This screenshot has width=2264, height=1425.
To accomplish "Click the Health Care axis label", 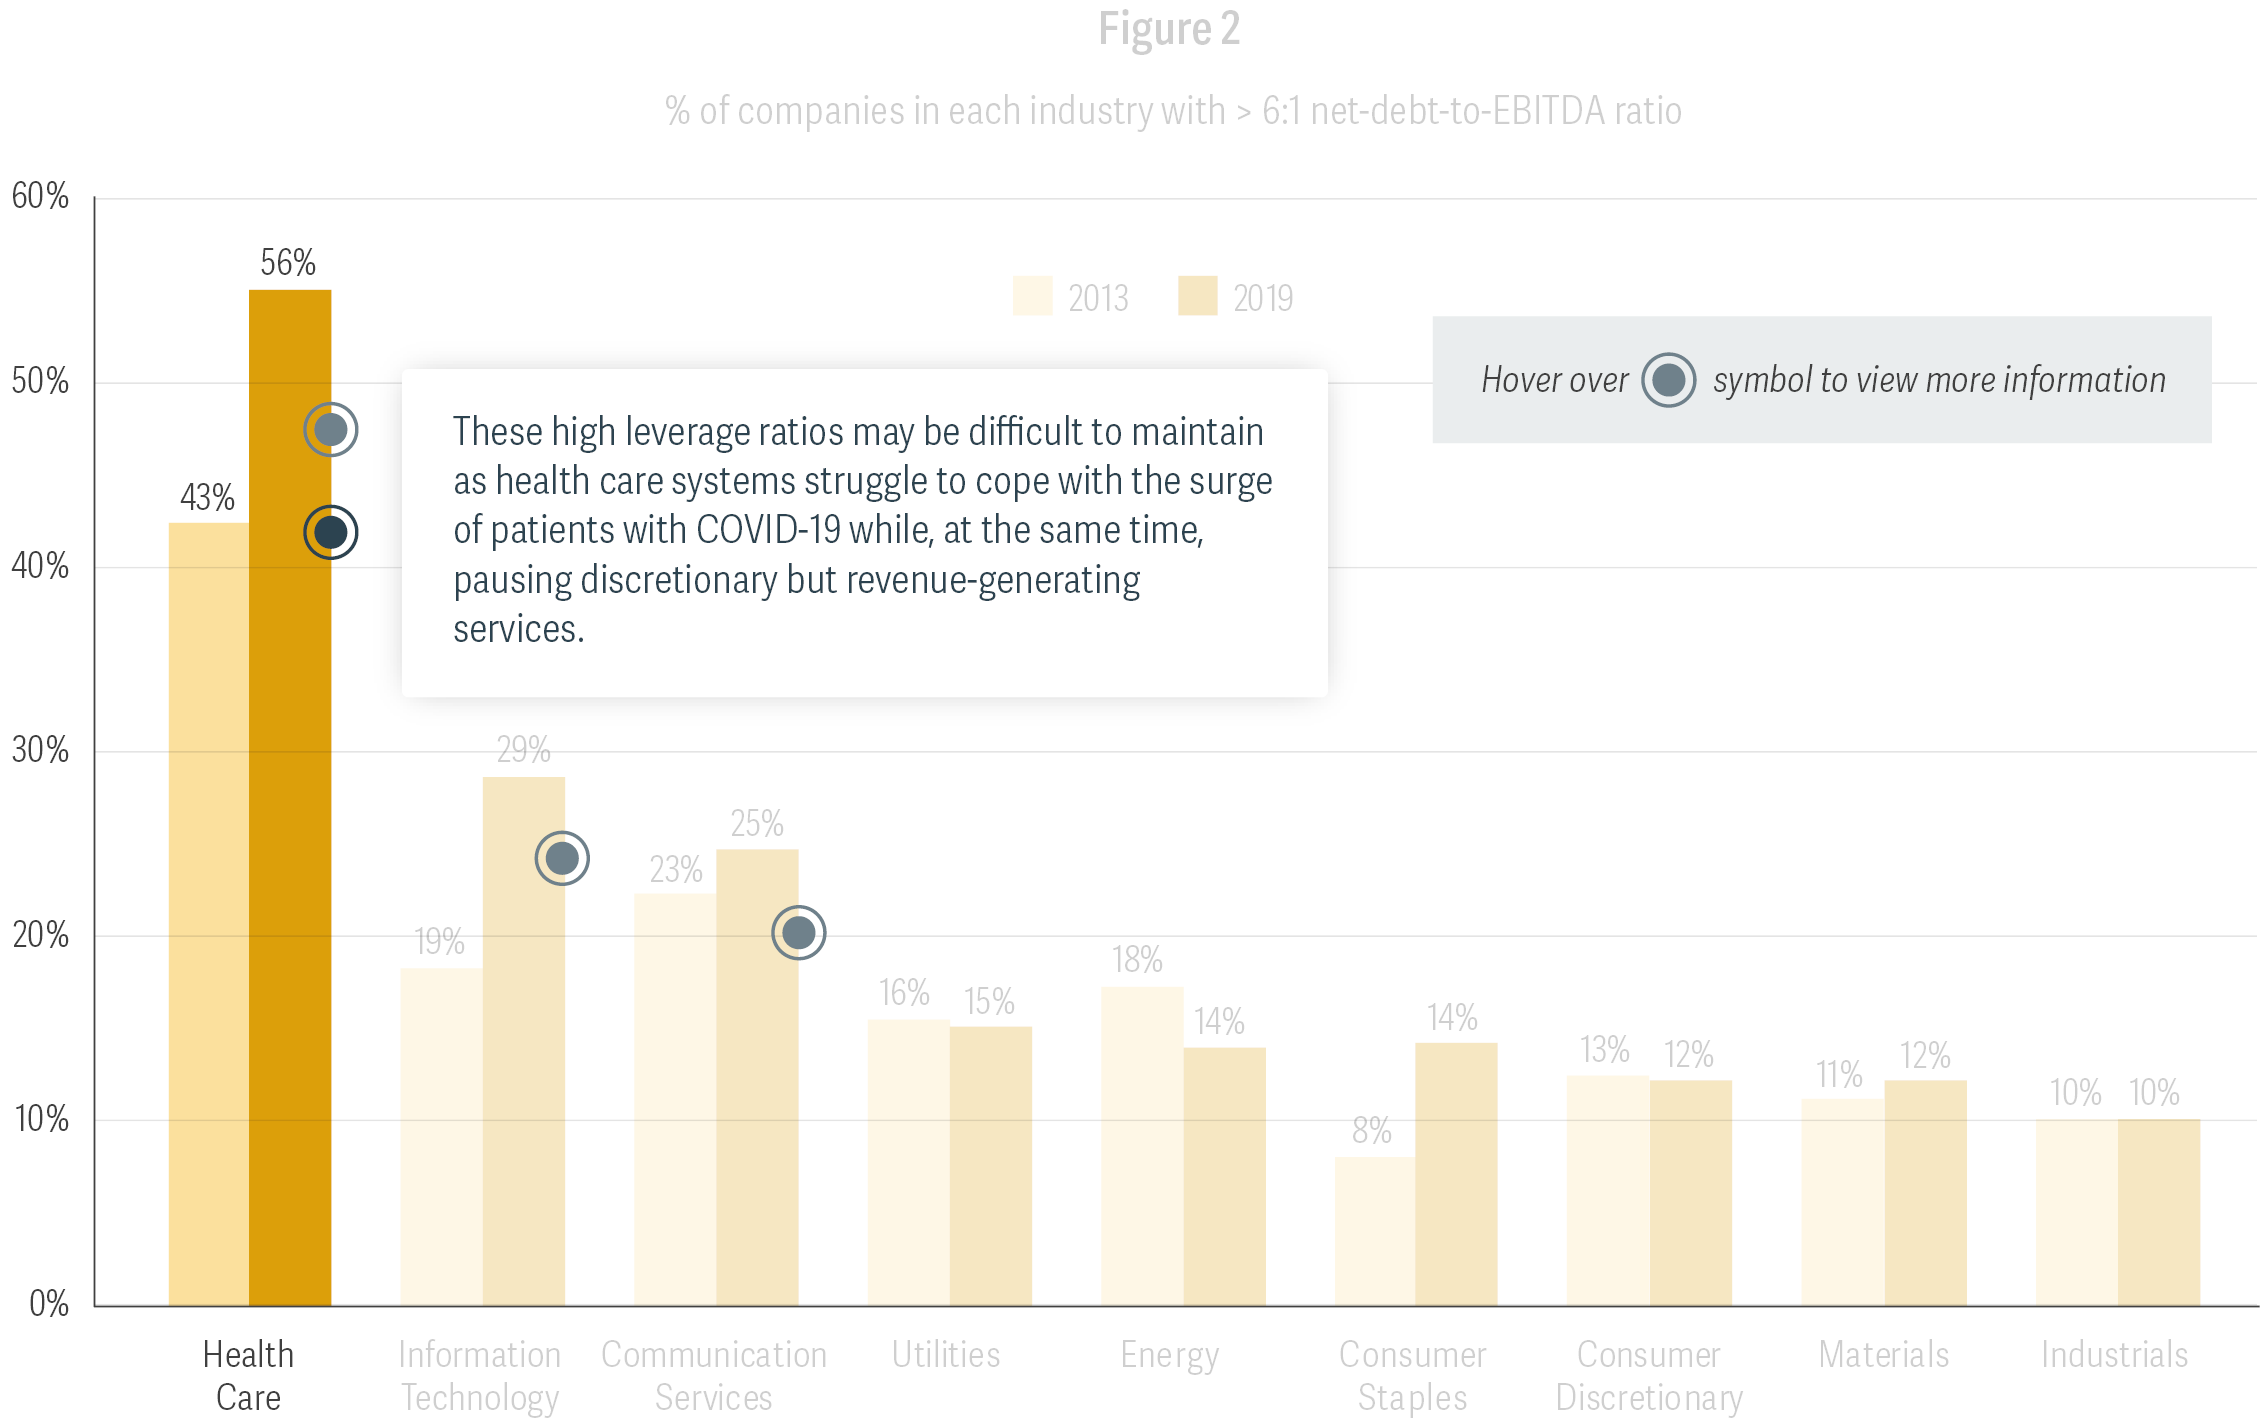I will pyautogui.click(x=249, y=1375).
